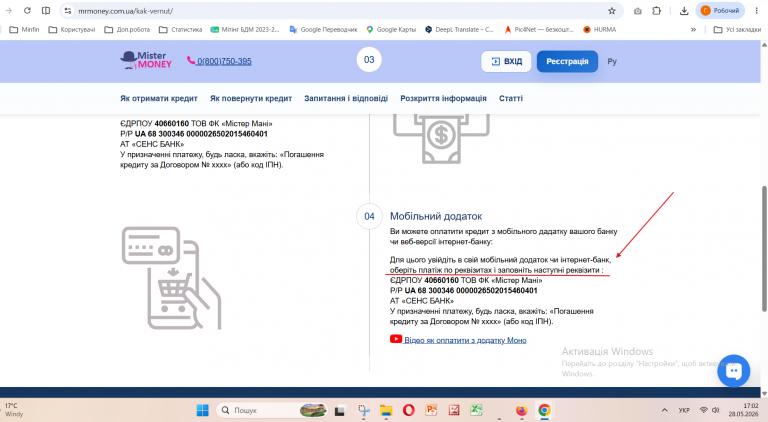This screenshot has height=422, width=768.
Task: Open the Minfin bookmark folder
Action: click(x=24, y=29)
